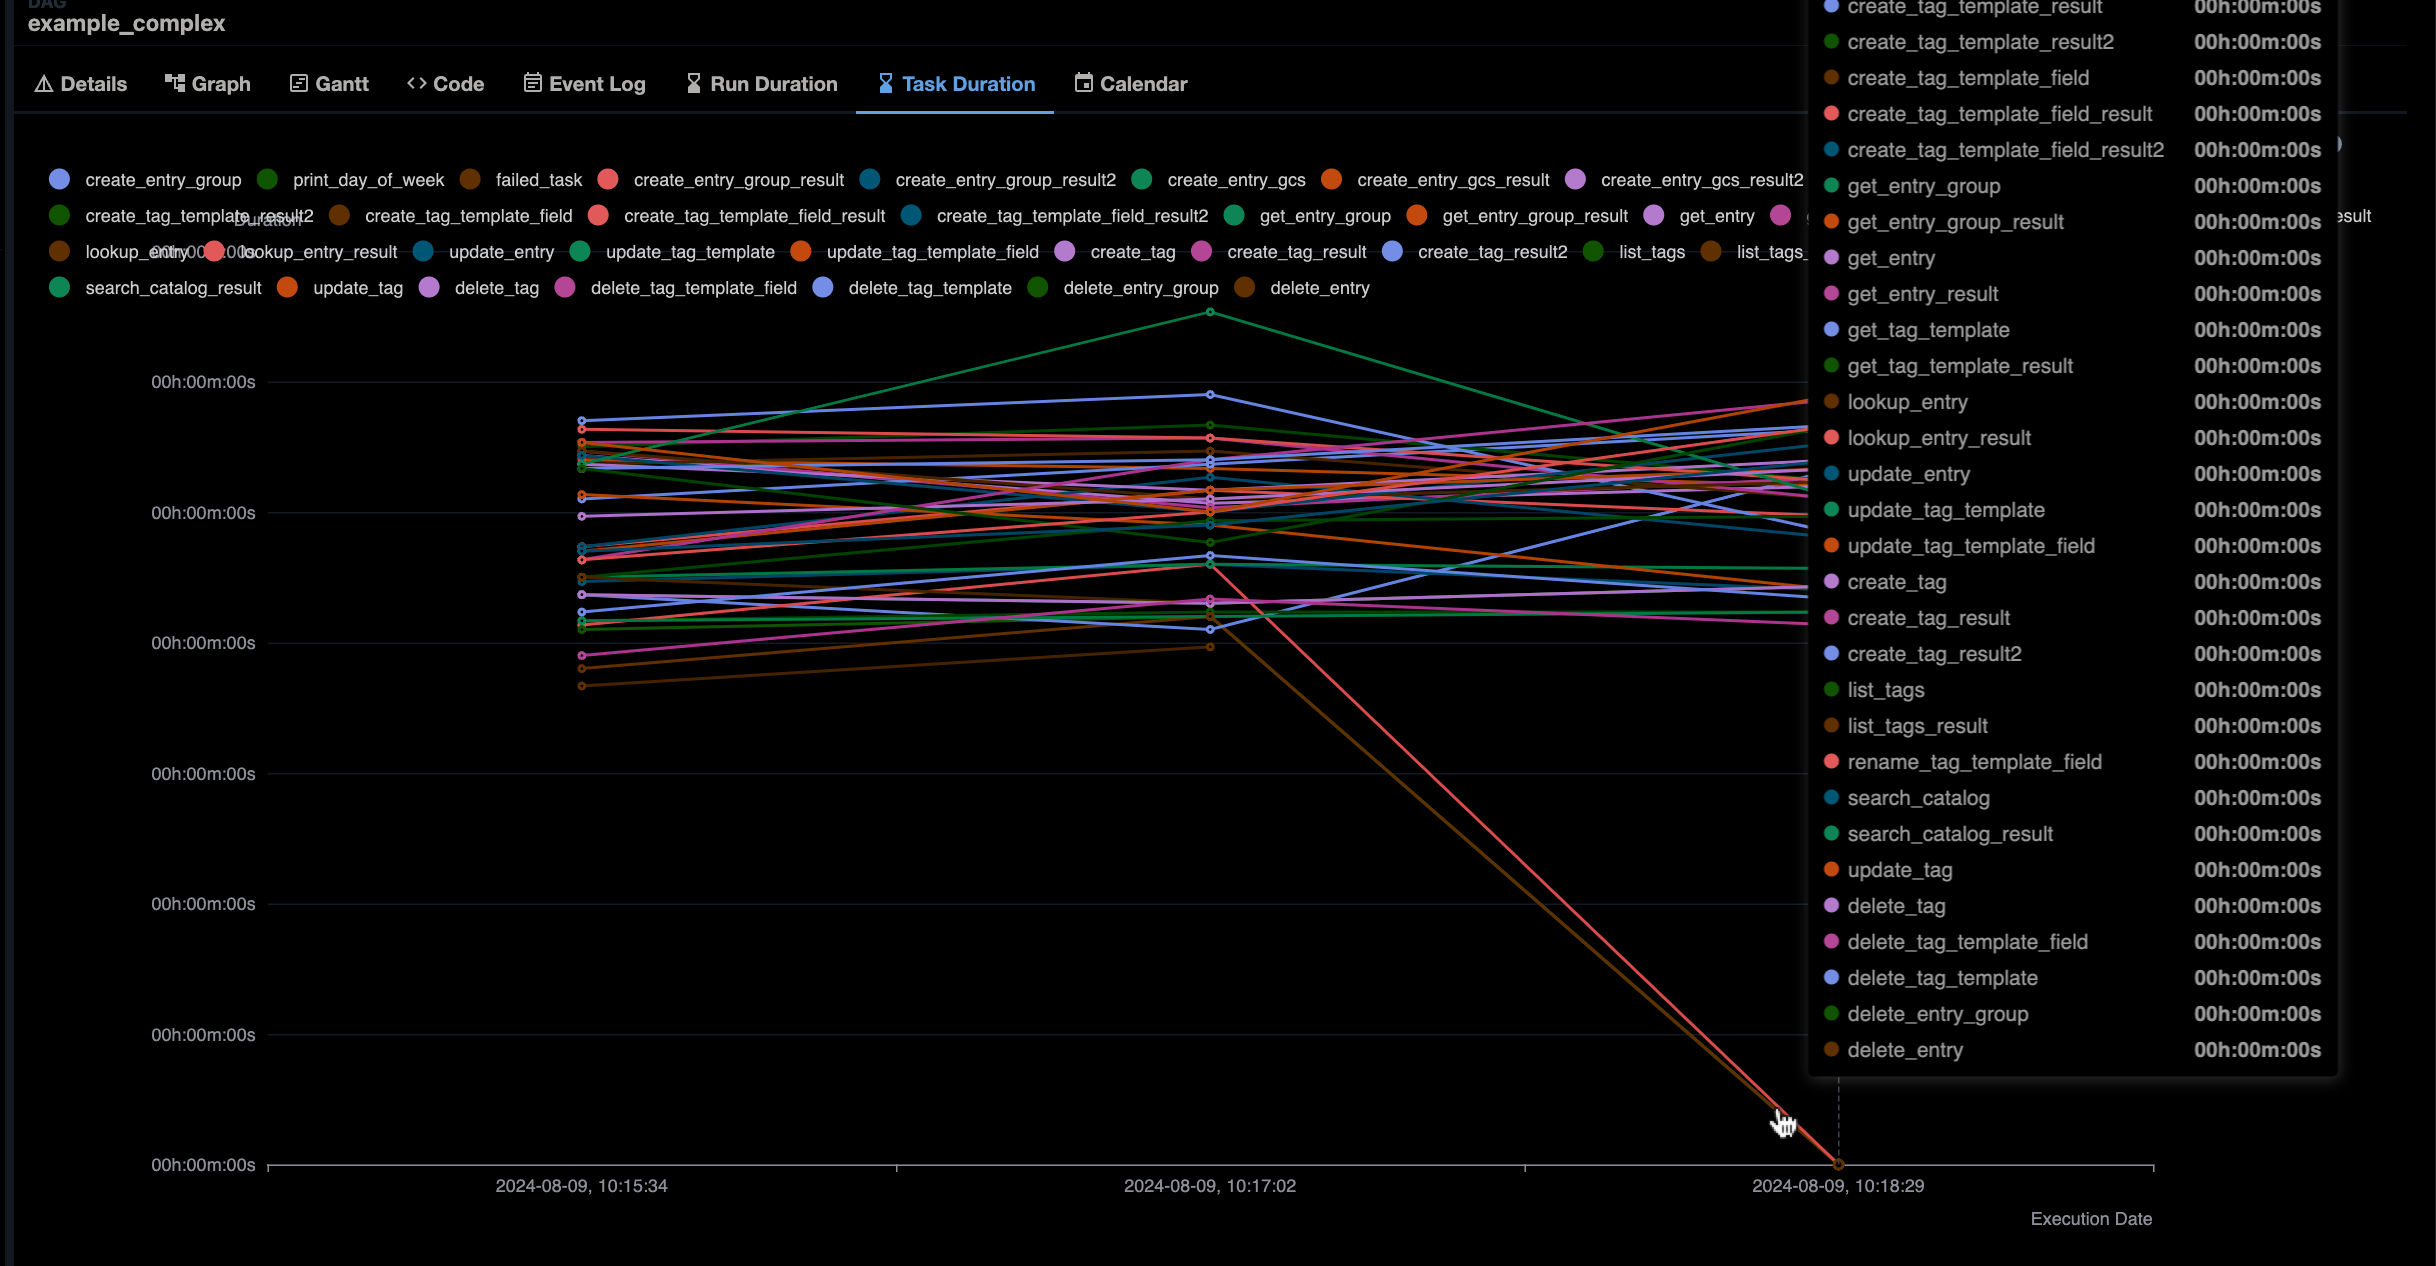
Task: Hide the search_catalog_result series
Action: (x=173, y=288)
